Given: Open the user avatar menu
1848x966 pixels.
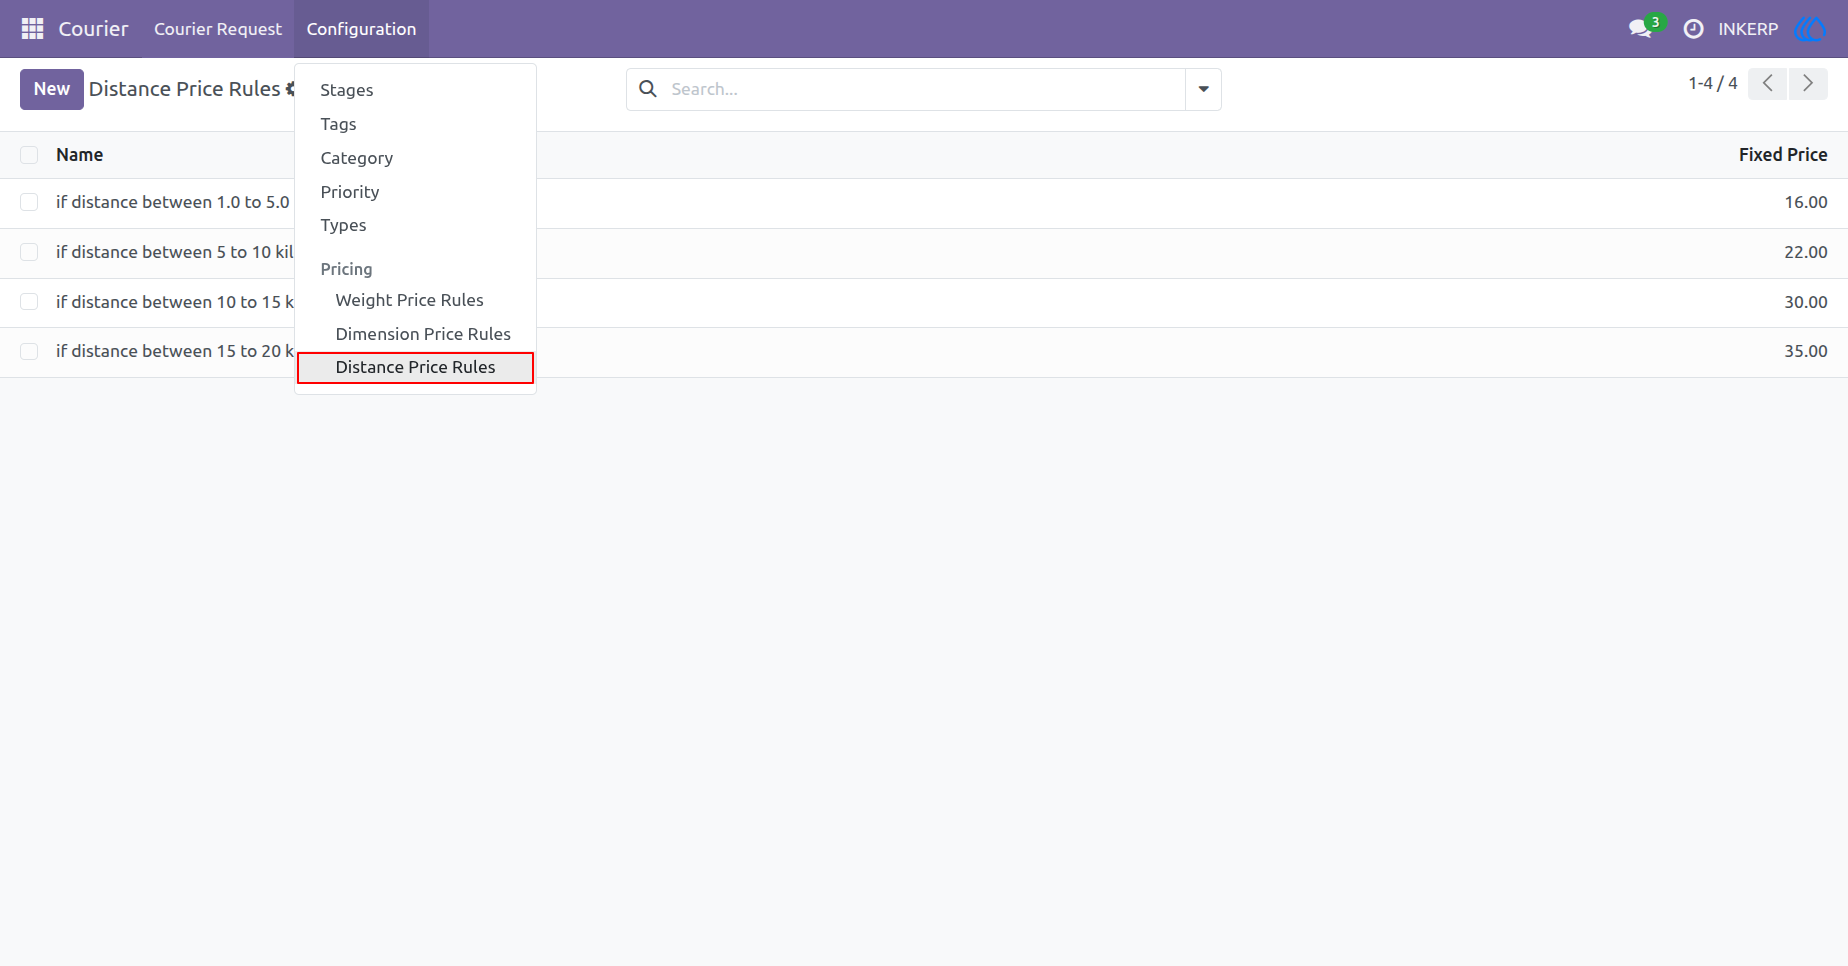Looking at the screenshot, I should click(1811, 29).
